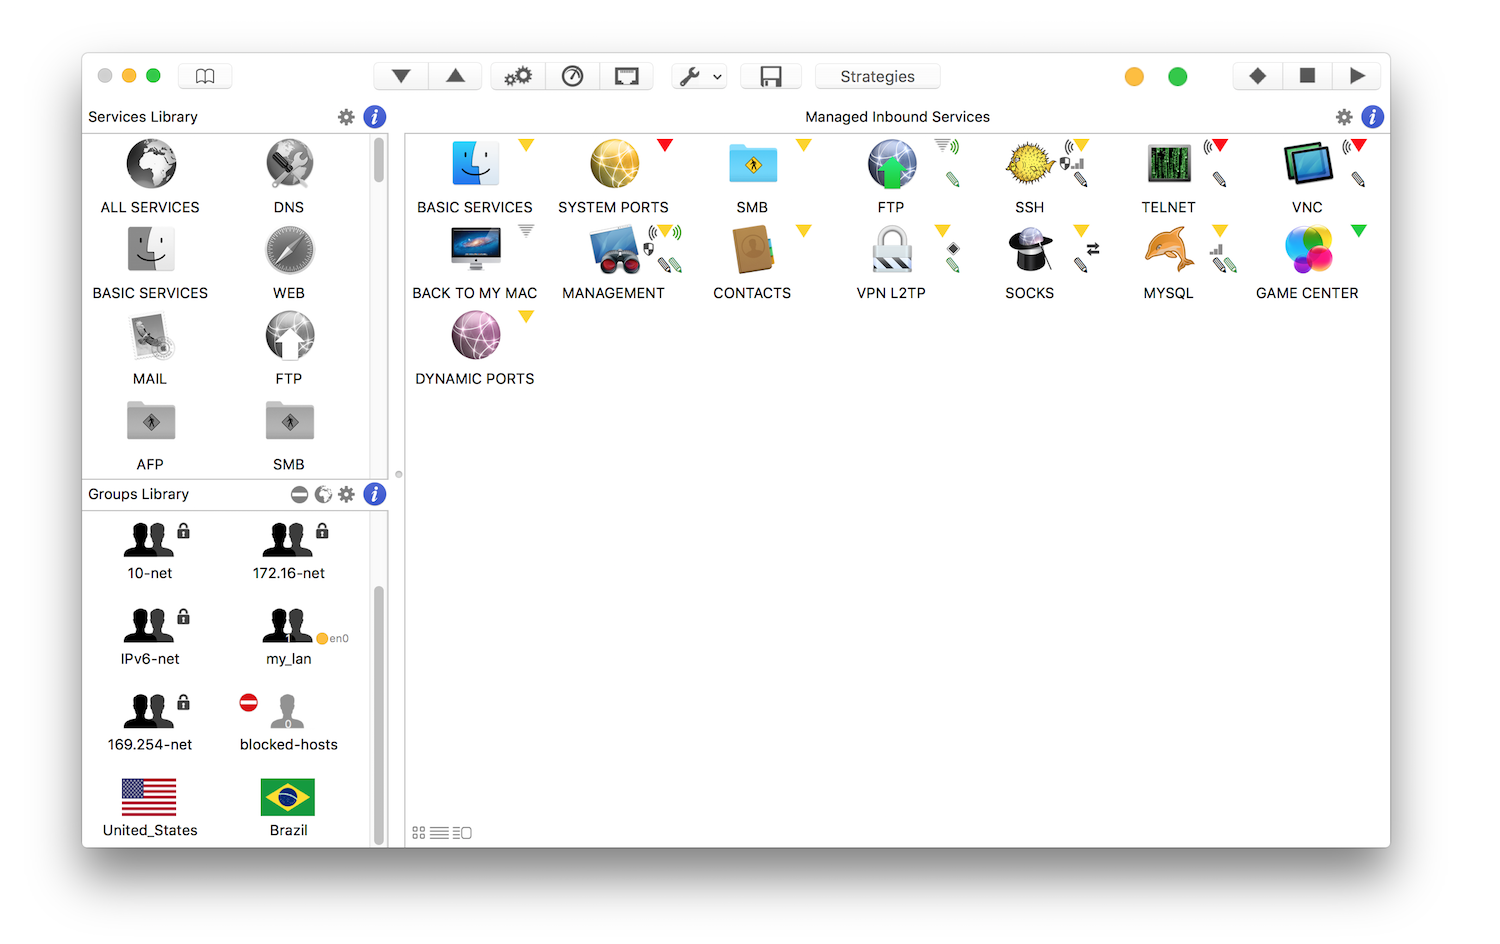Click the Strategies button
This screenshot has height=944, width=1500.
(877, 76)
